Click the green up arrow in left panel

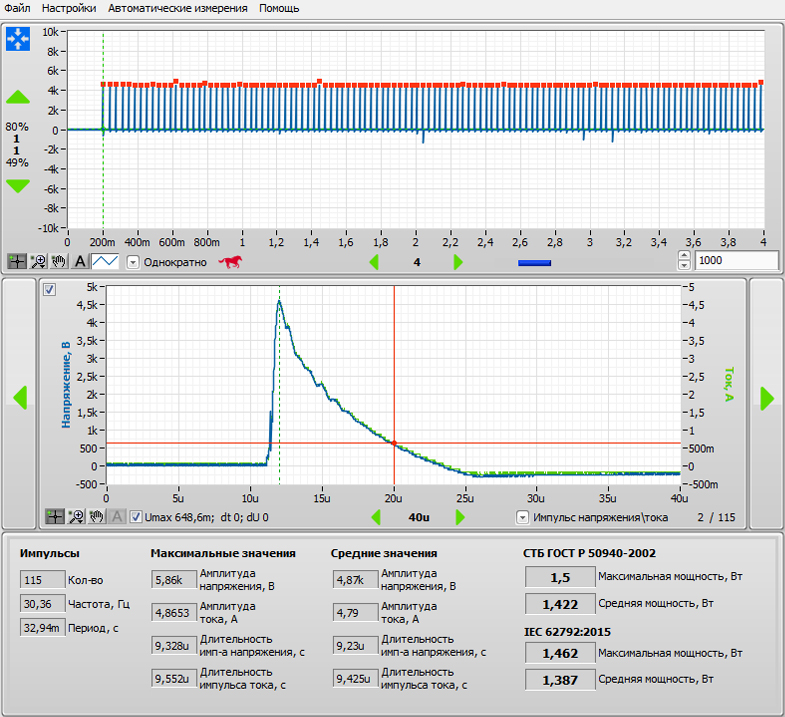tap(18, 98)
